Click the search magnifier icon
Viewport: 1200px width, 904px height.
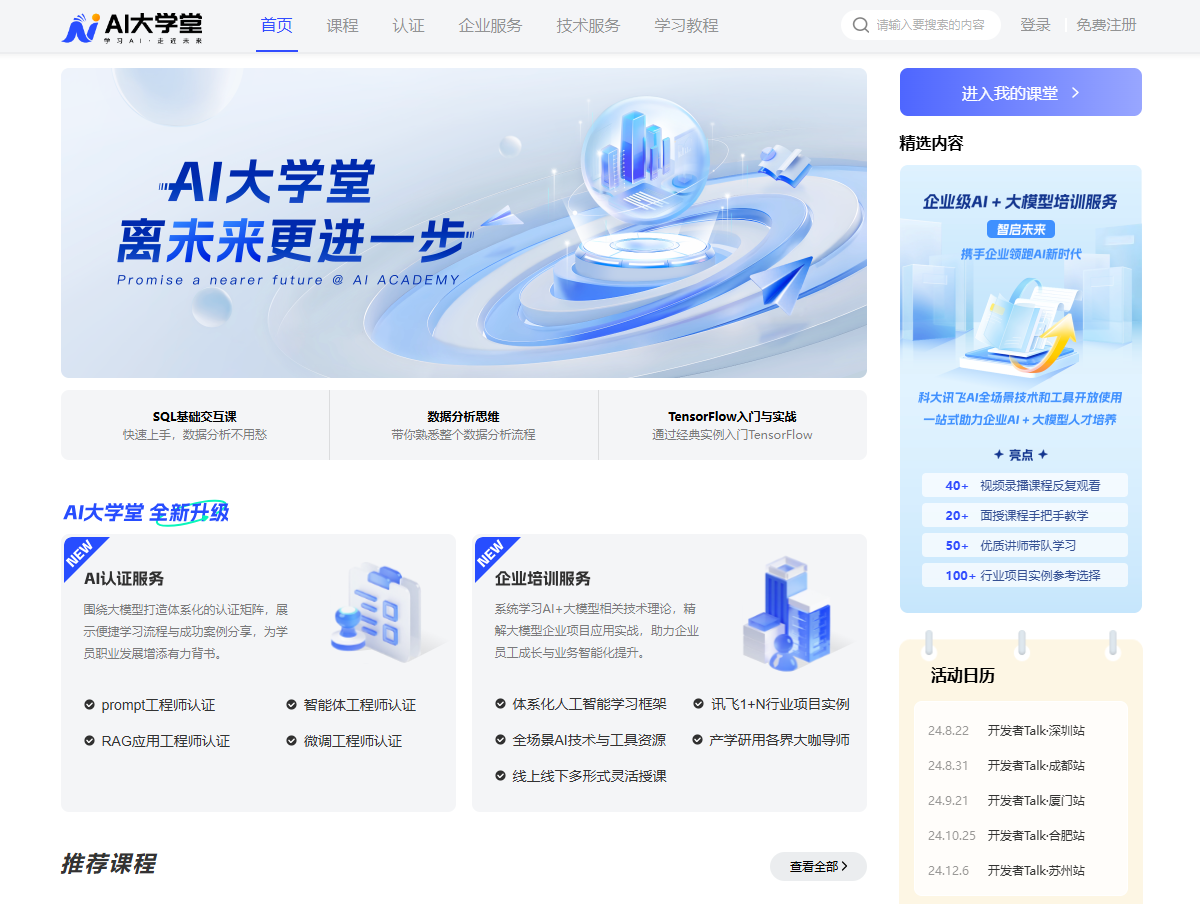[860, 25]
